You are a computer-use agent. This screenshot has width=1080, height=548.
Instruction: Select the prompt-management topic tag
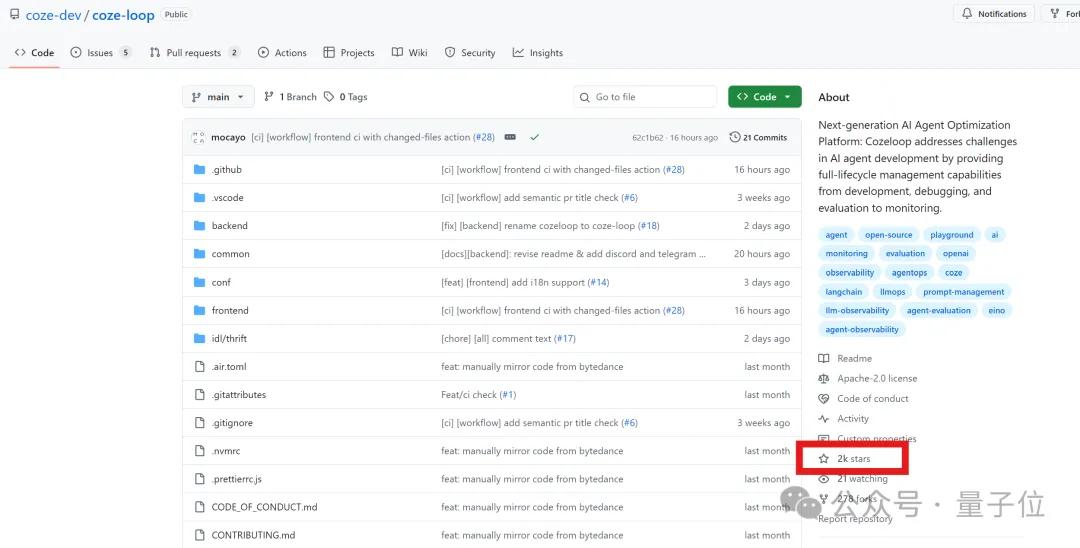click(x=963, y=292)
